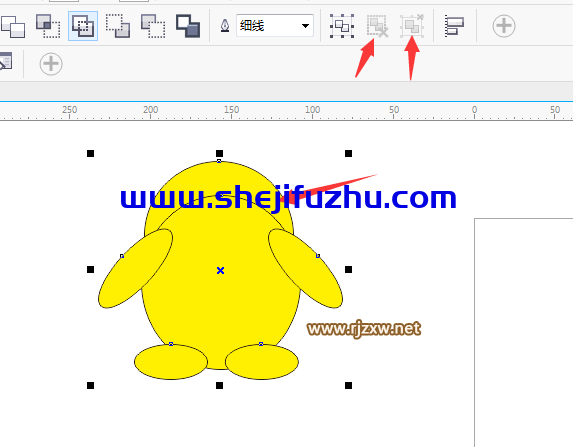Click the blue center X marker

(x=220, y=270)
